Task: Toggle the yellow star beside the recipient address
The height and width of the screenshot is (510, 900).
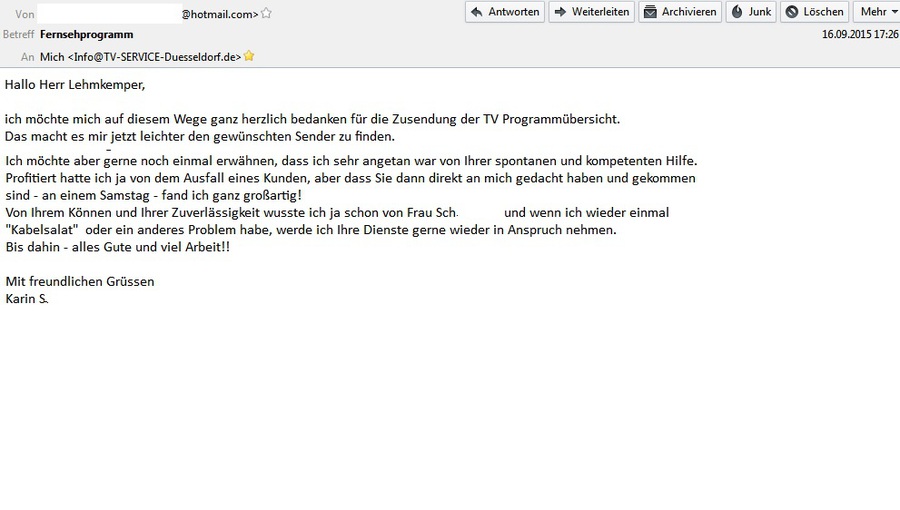Action: [x=249, y=57]
